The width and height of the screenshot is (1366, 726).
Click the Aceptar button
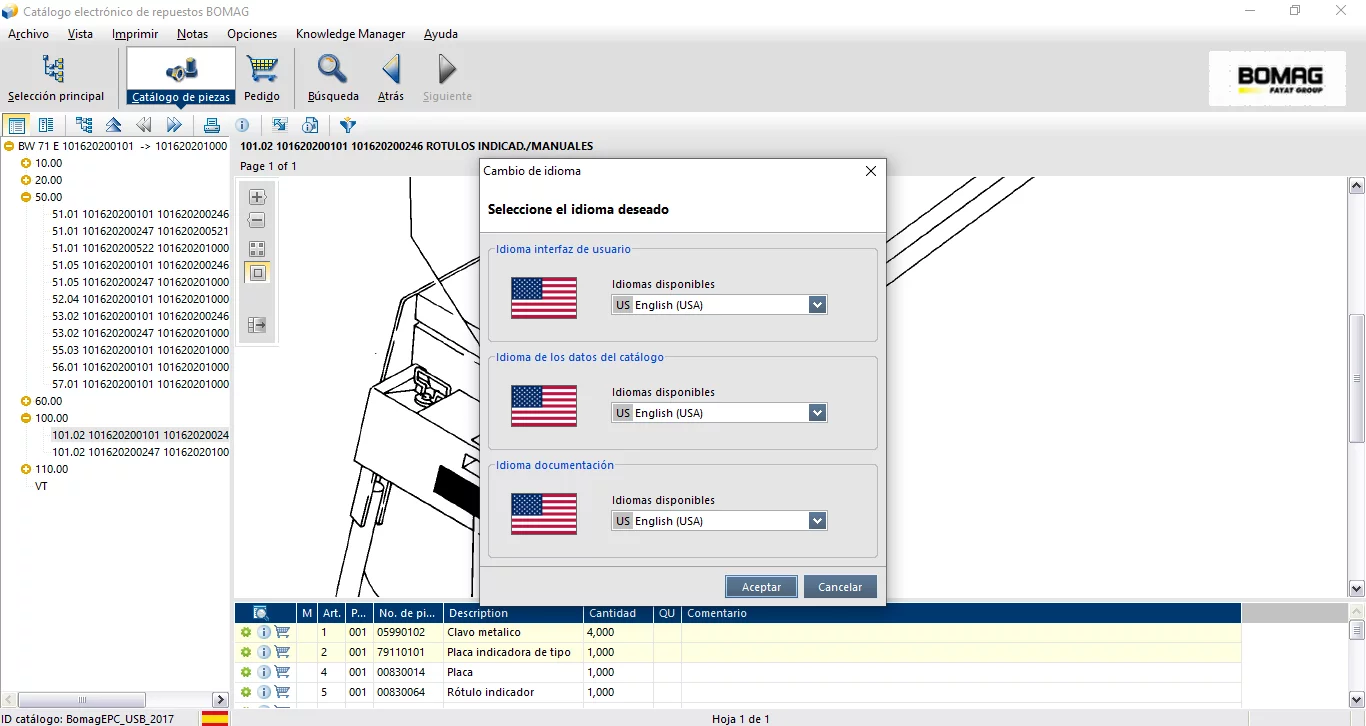point(761,587)
